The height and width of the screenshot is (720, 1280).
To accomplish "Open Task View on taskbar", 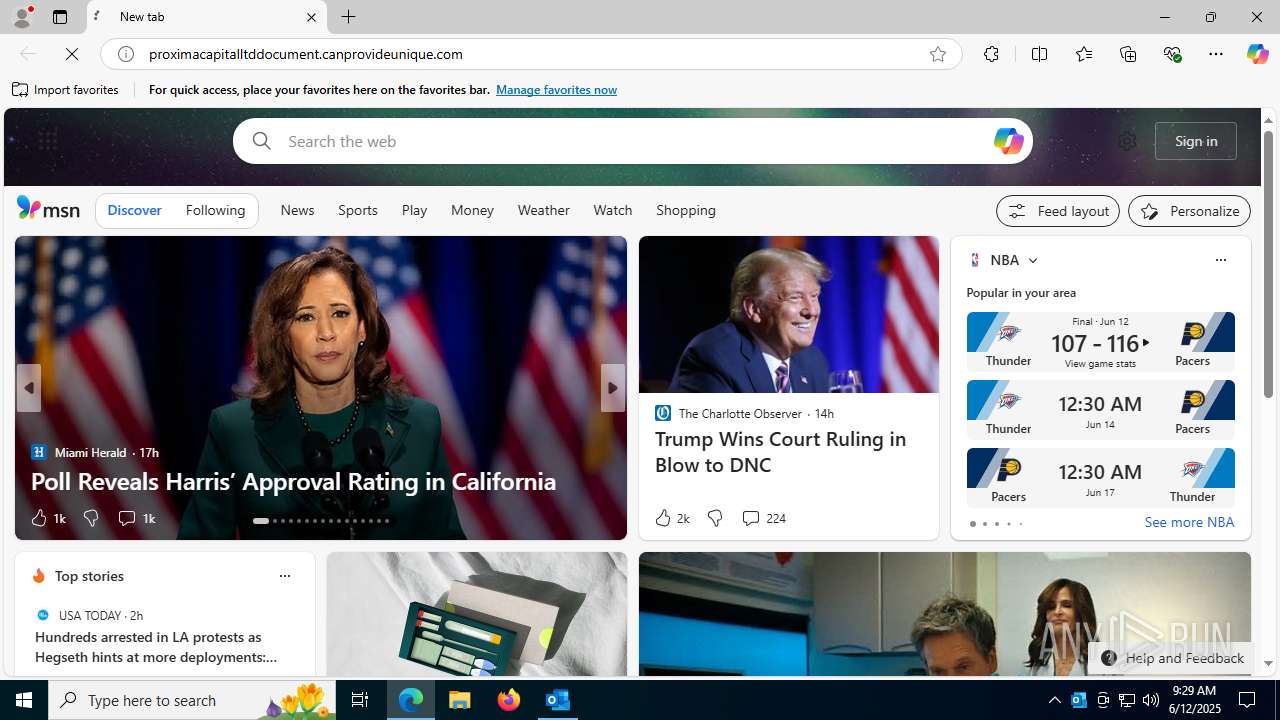I will 360,700.
